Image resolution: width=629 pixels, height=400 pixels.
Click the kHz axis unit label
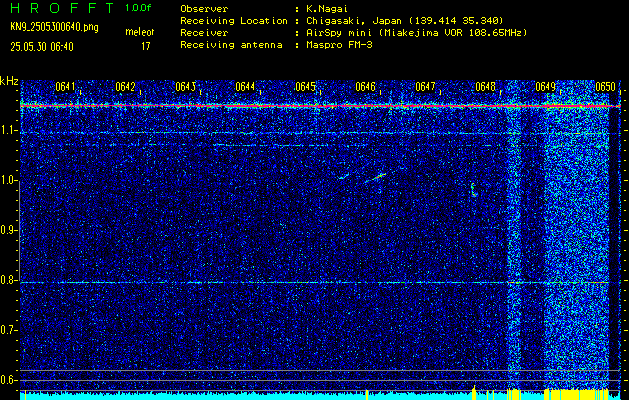click(9, 81)
